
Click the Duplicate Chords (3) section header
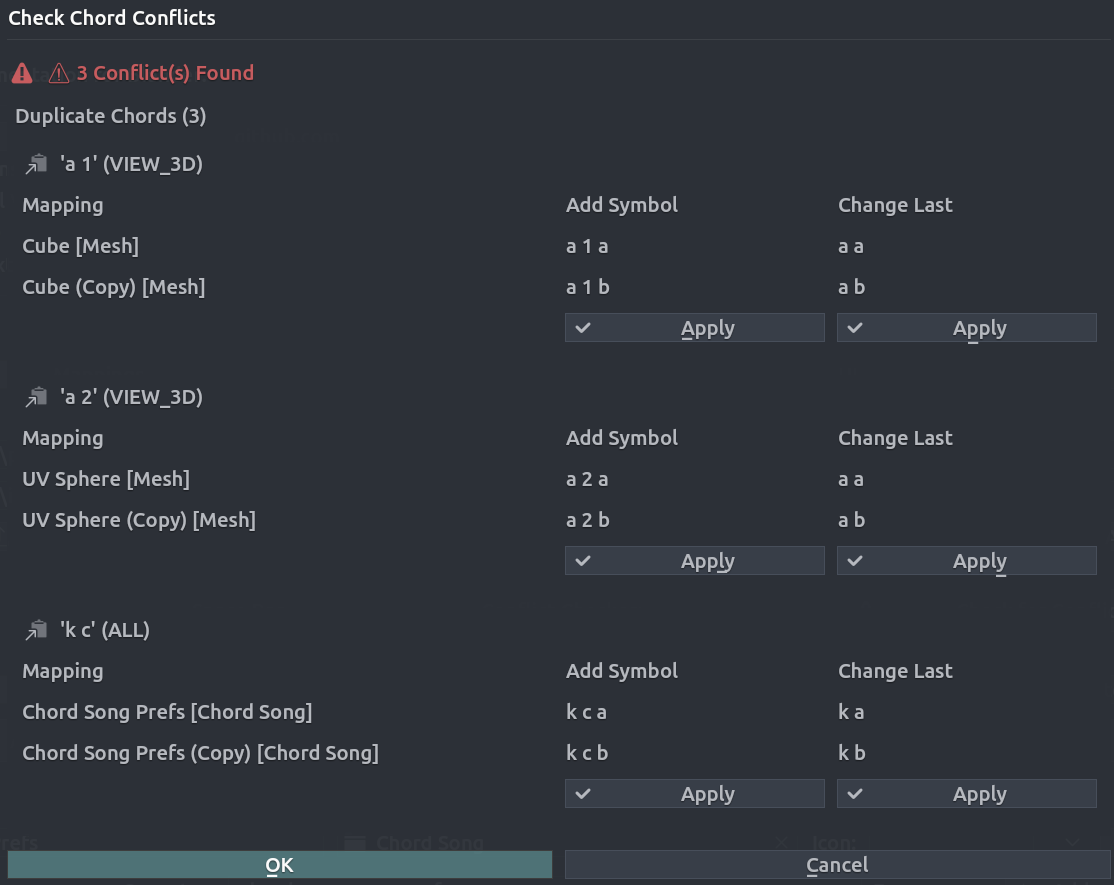(x=111, y=116)
